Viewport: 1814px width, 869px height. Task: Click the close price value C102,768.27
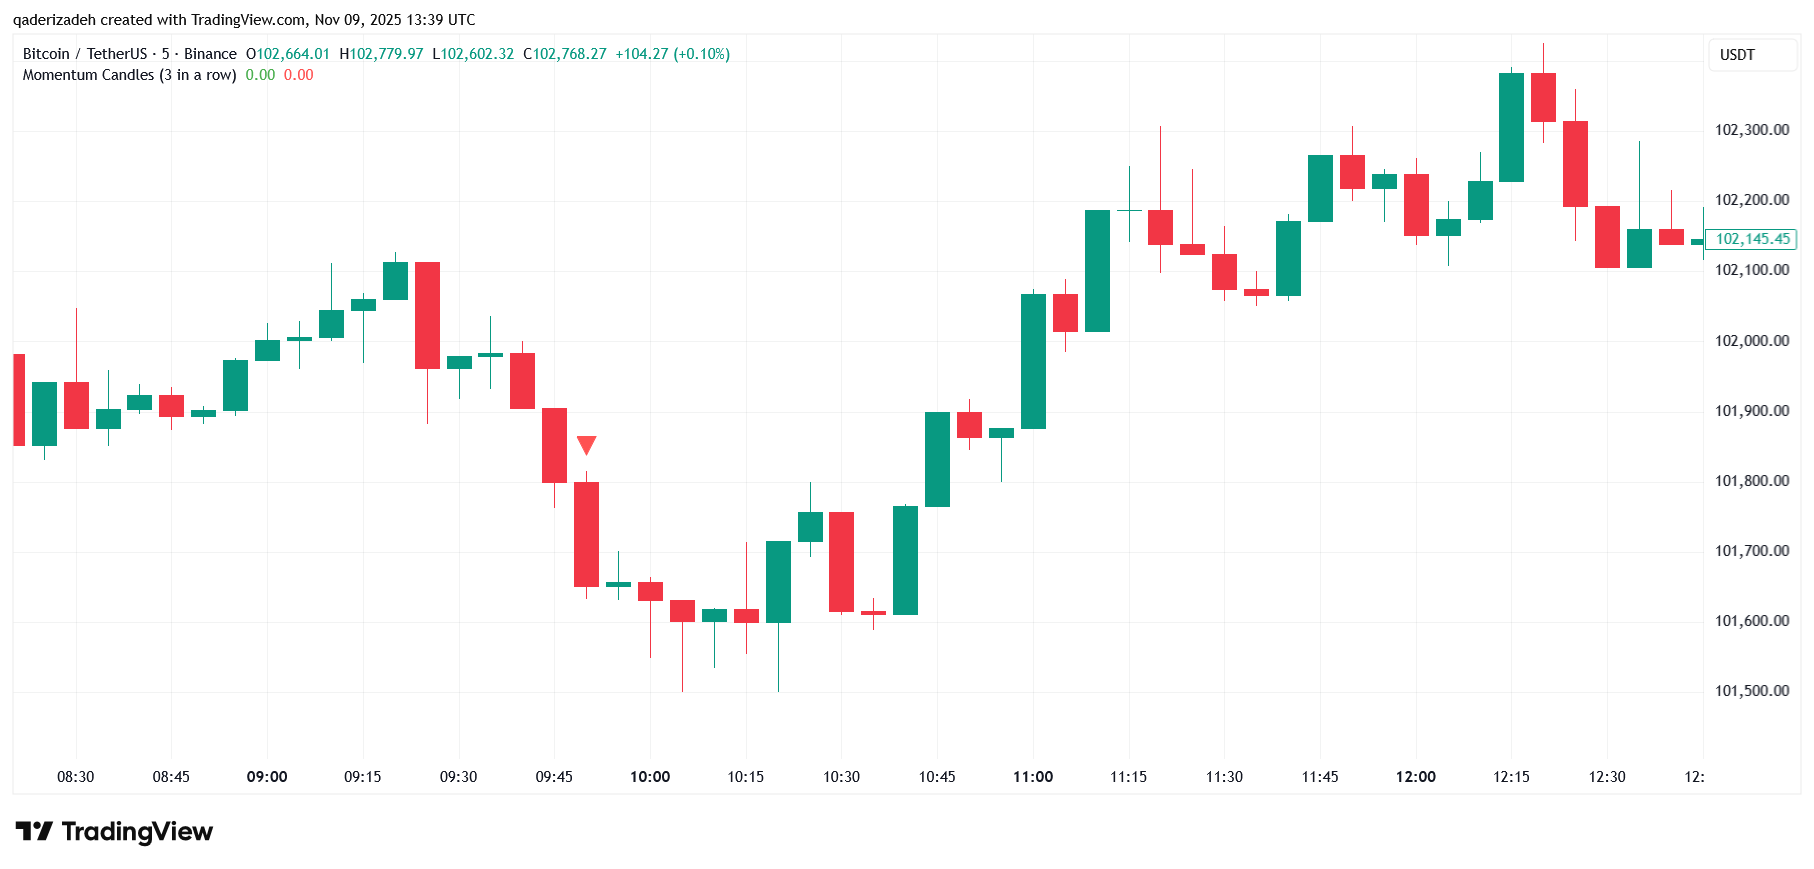click(565, 54)
